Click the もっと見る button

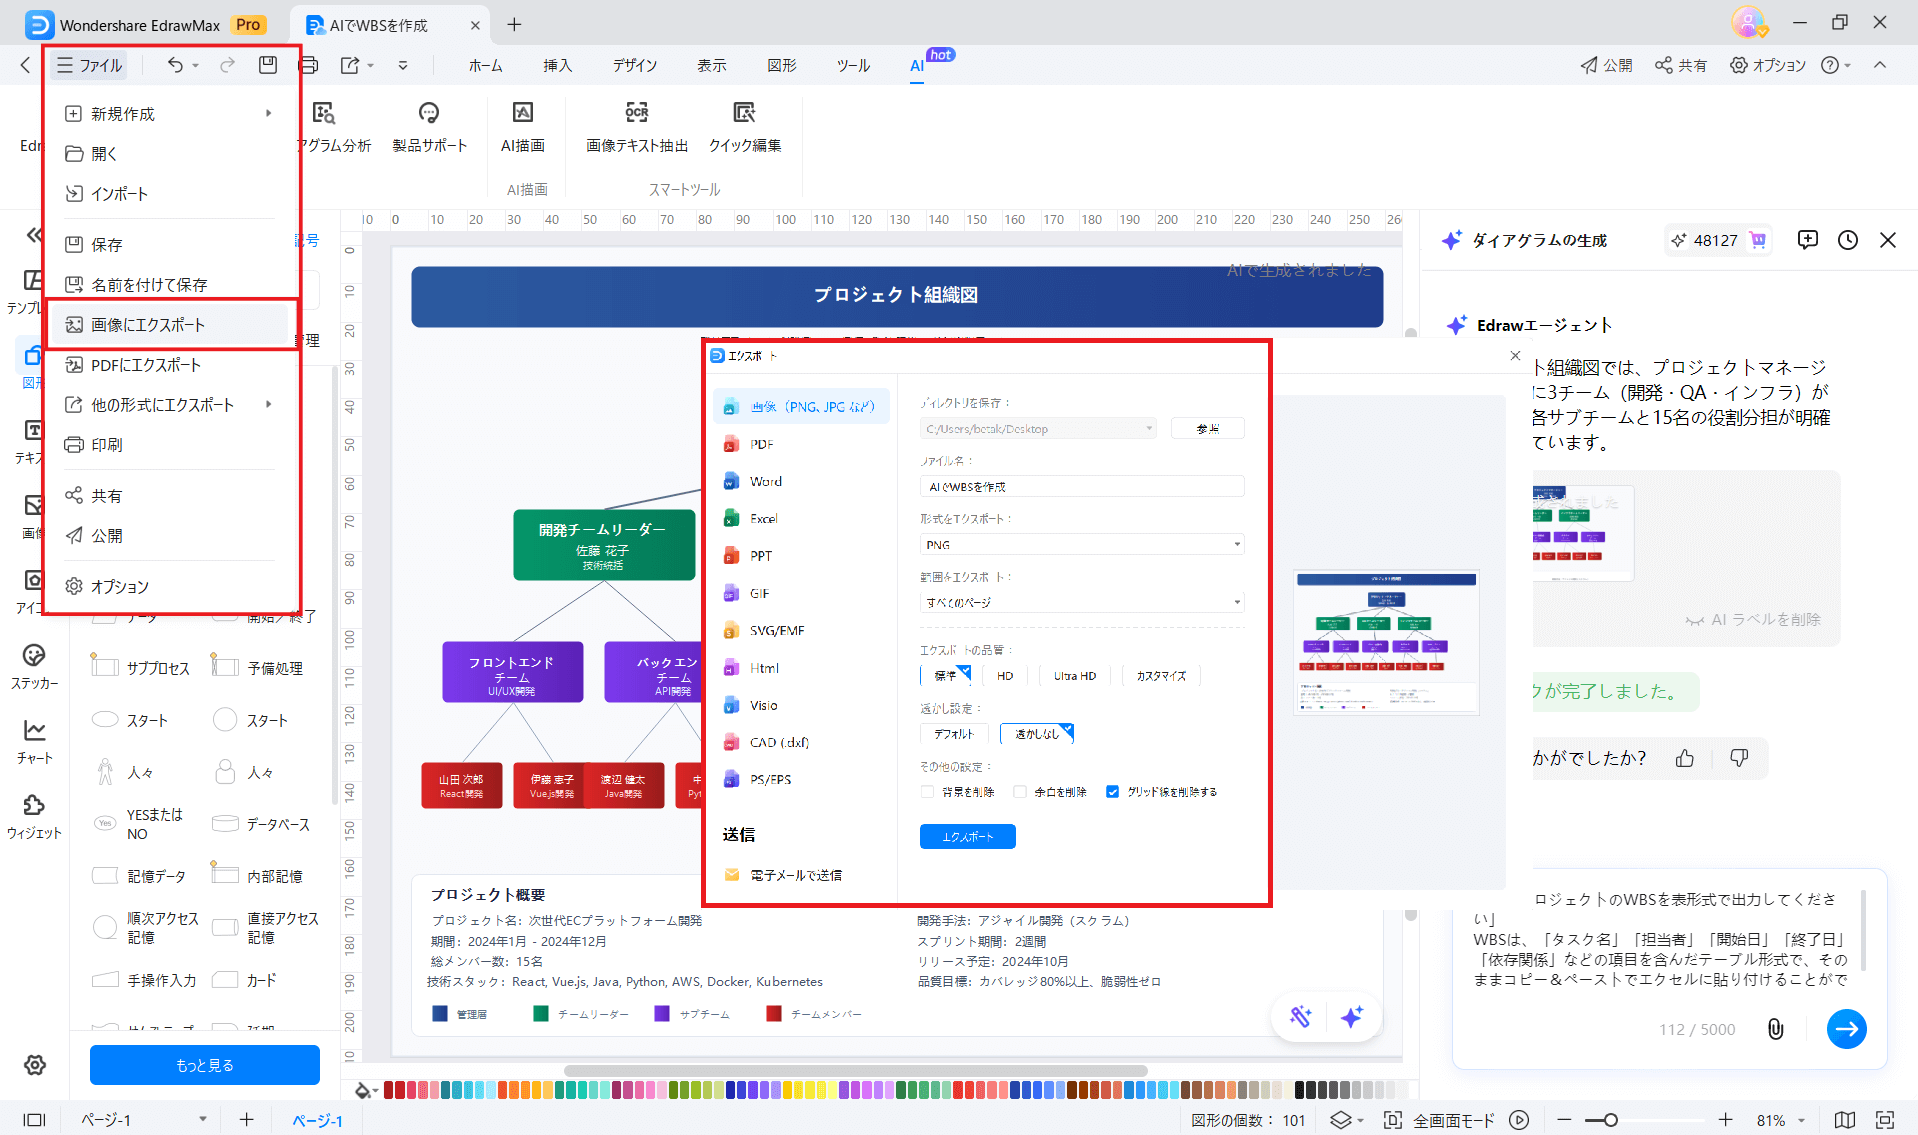(204, 1064)
